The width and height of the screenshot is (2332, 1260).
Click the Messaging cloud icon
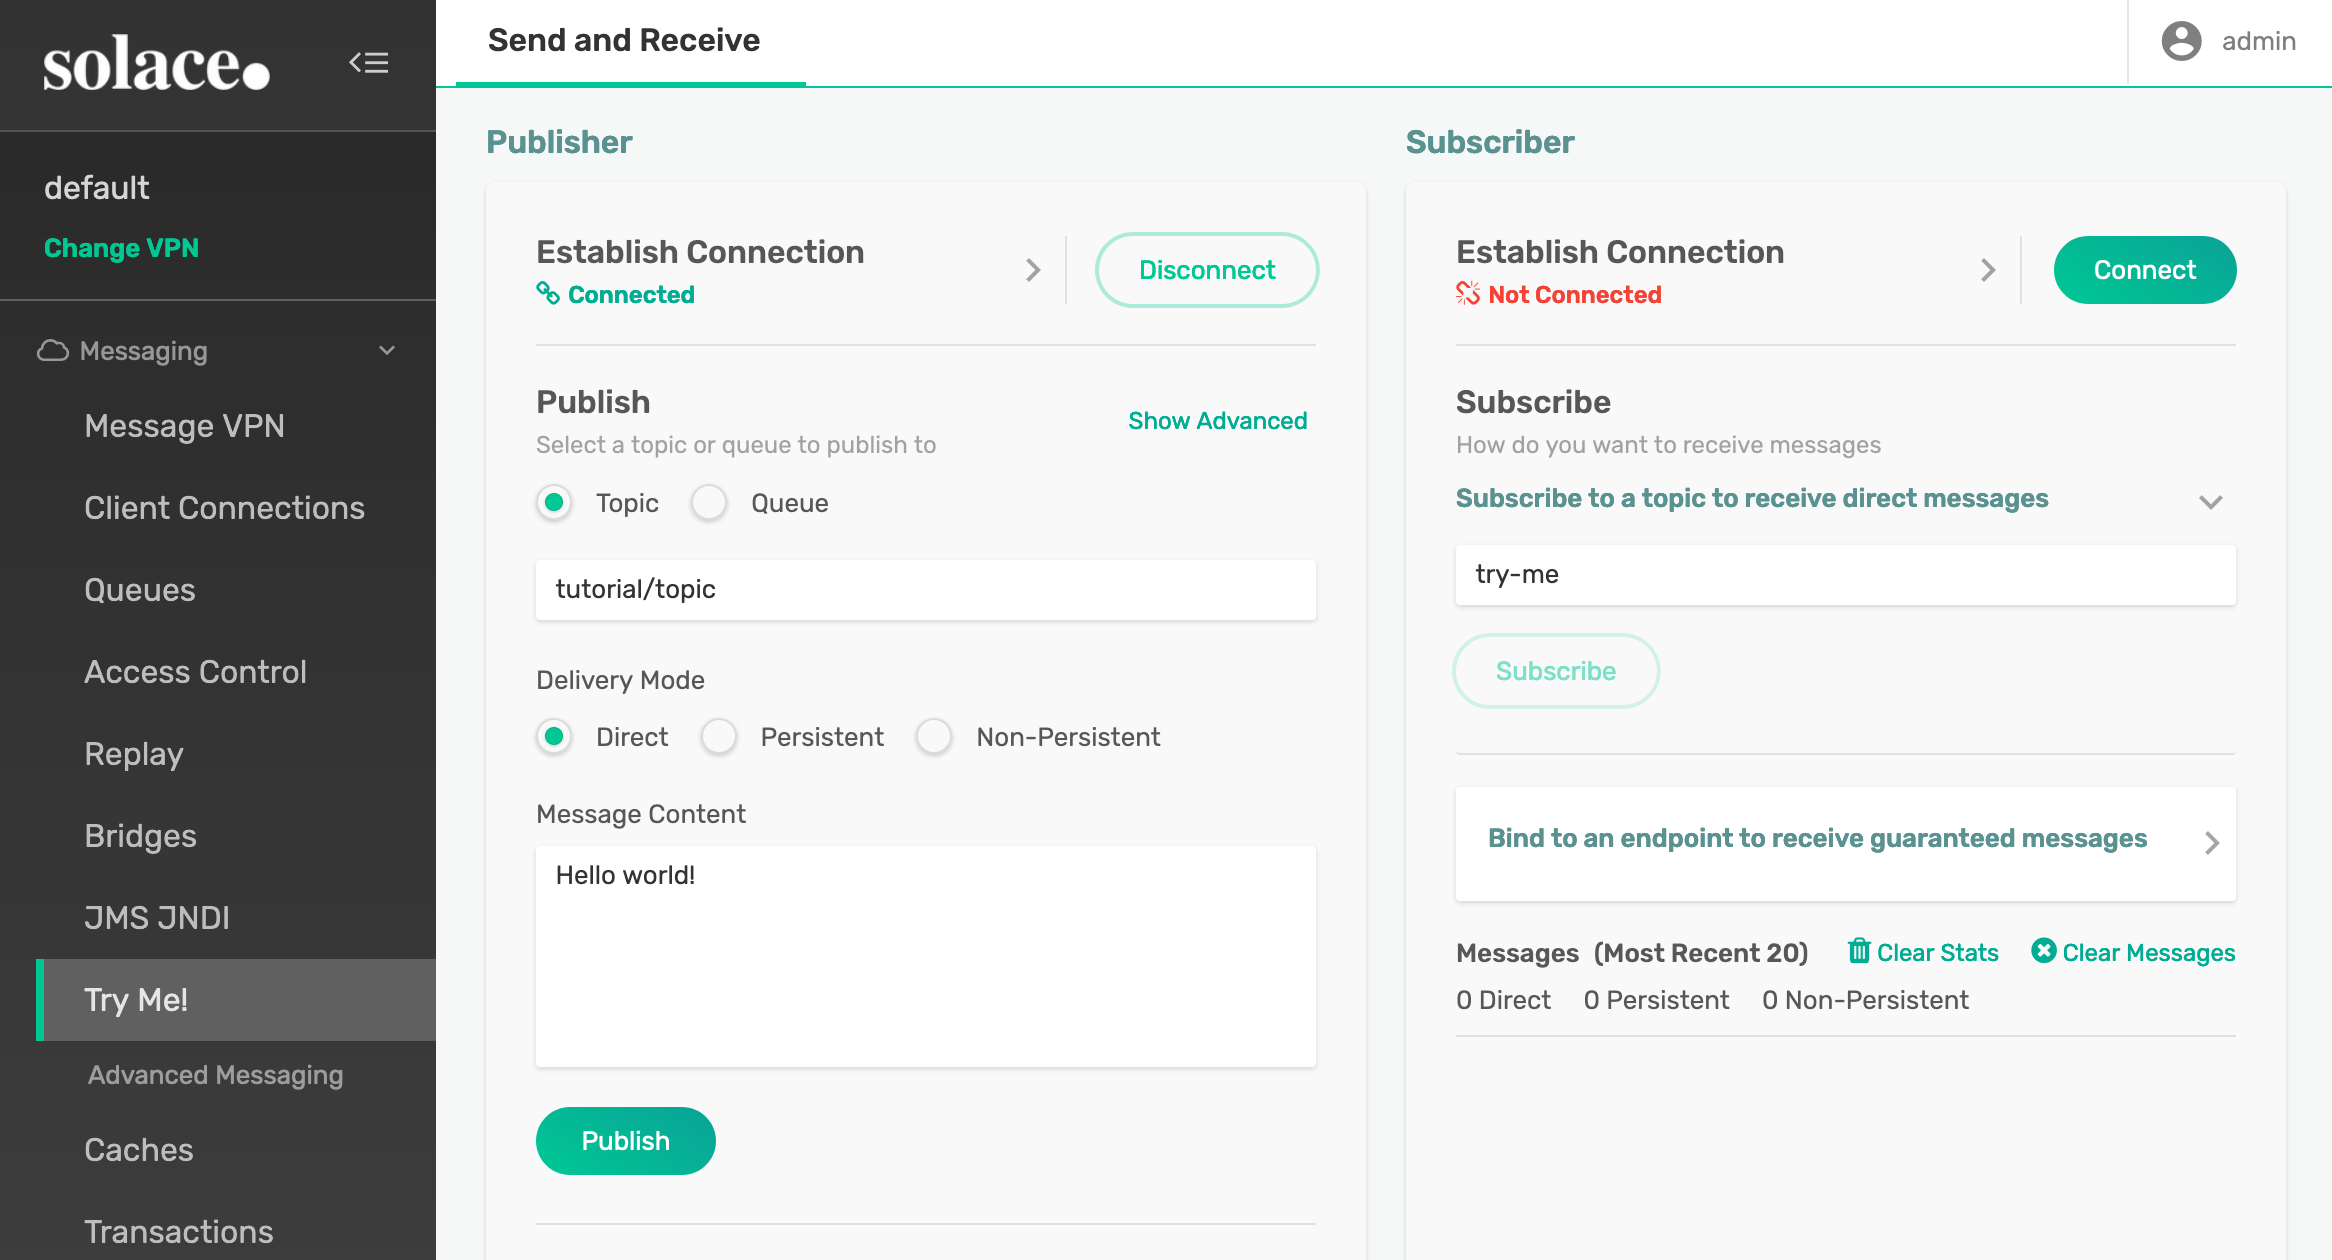[52, 351]
